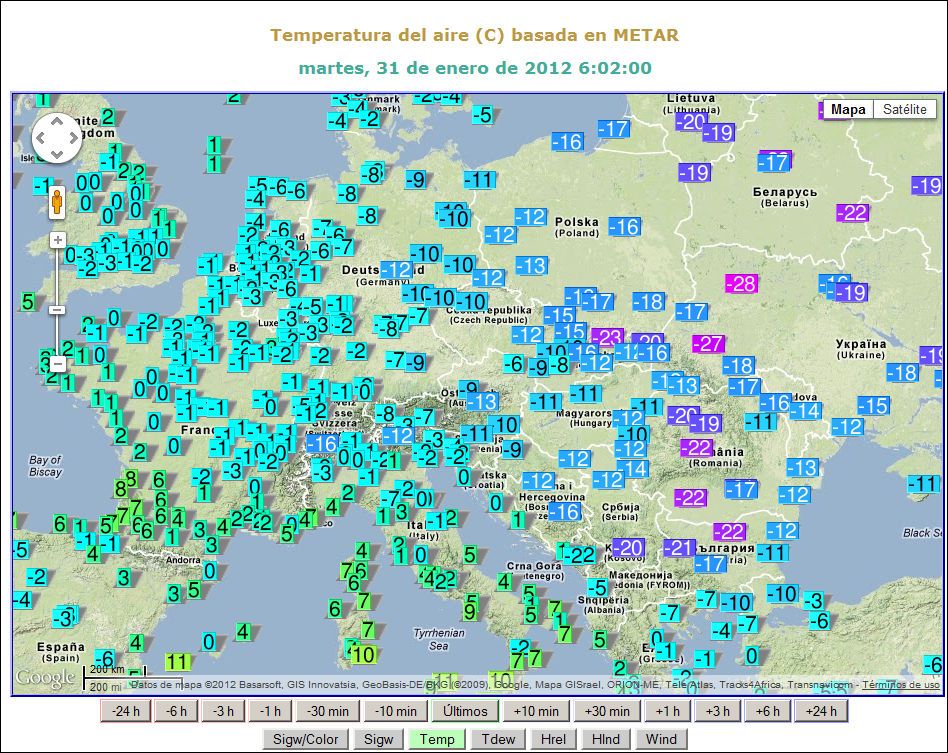The height and width of the screenshot is (753, 948).
Task: Click the Andorra label
Action: pos(183,560)
